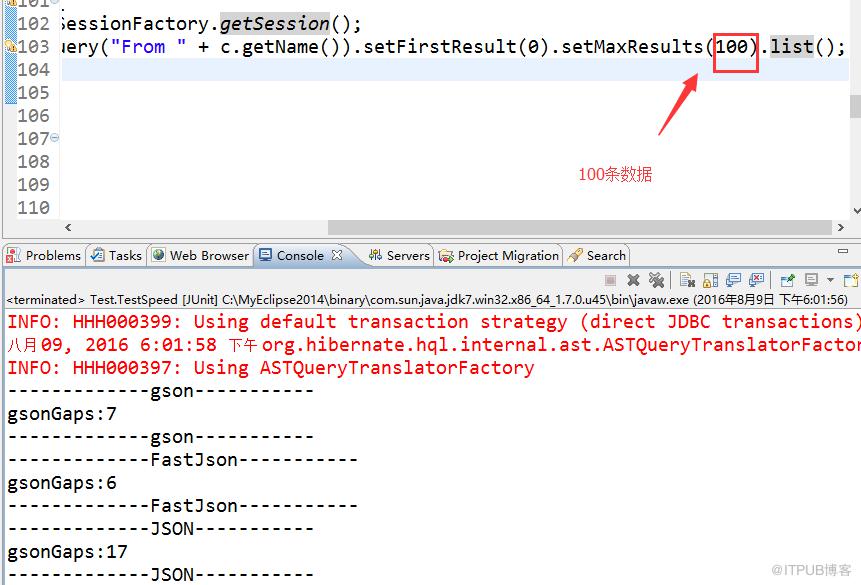Click the HHH000399 INFO log line

[434, 322]
